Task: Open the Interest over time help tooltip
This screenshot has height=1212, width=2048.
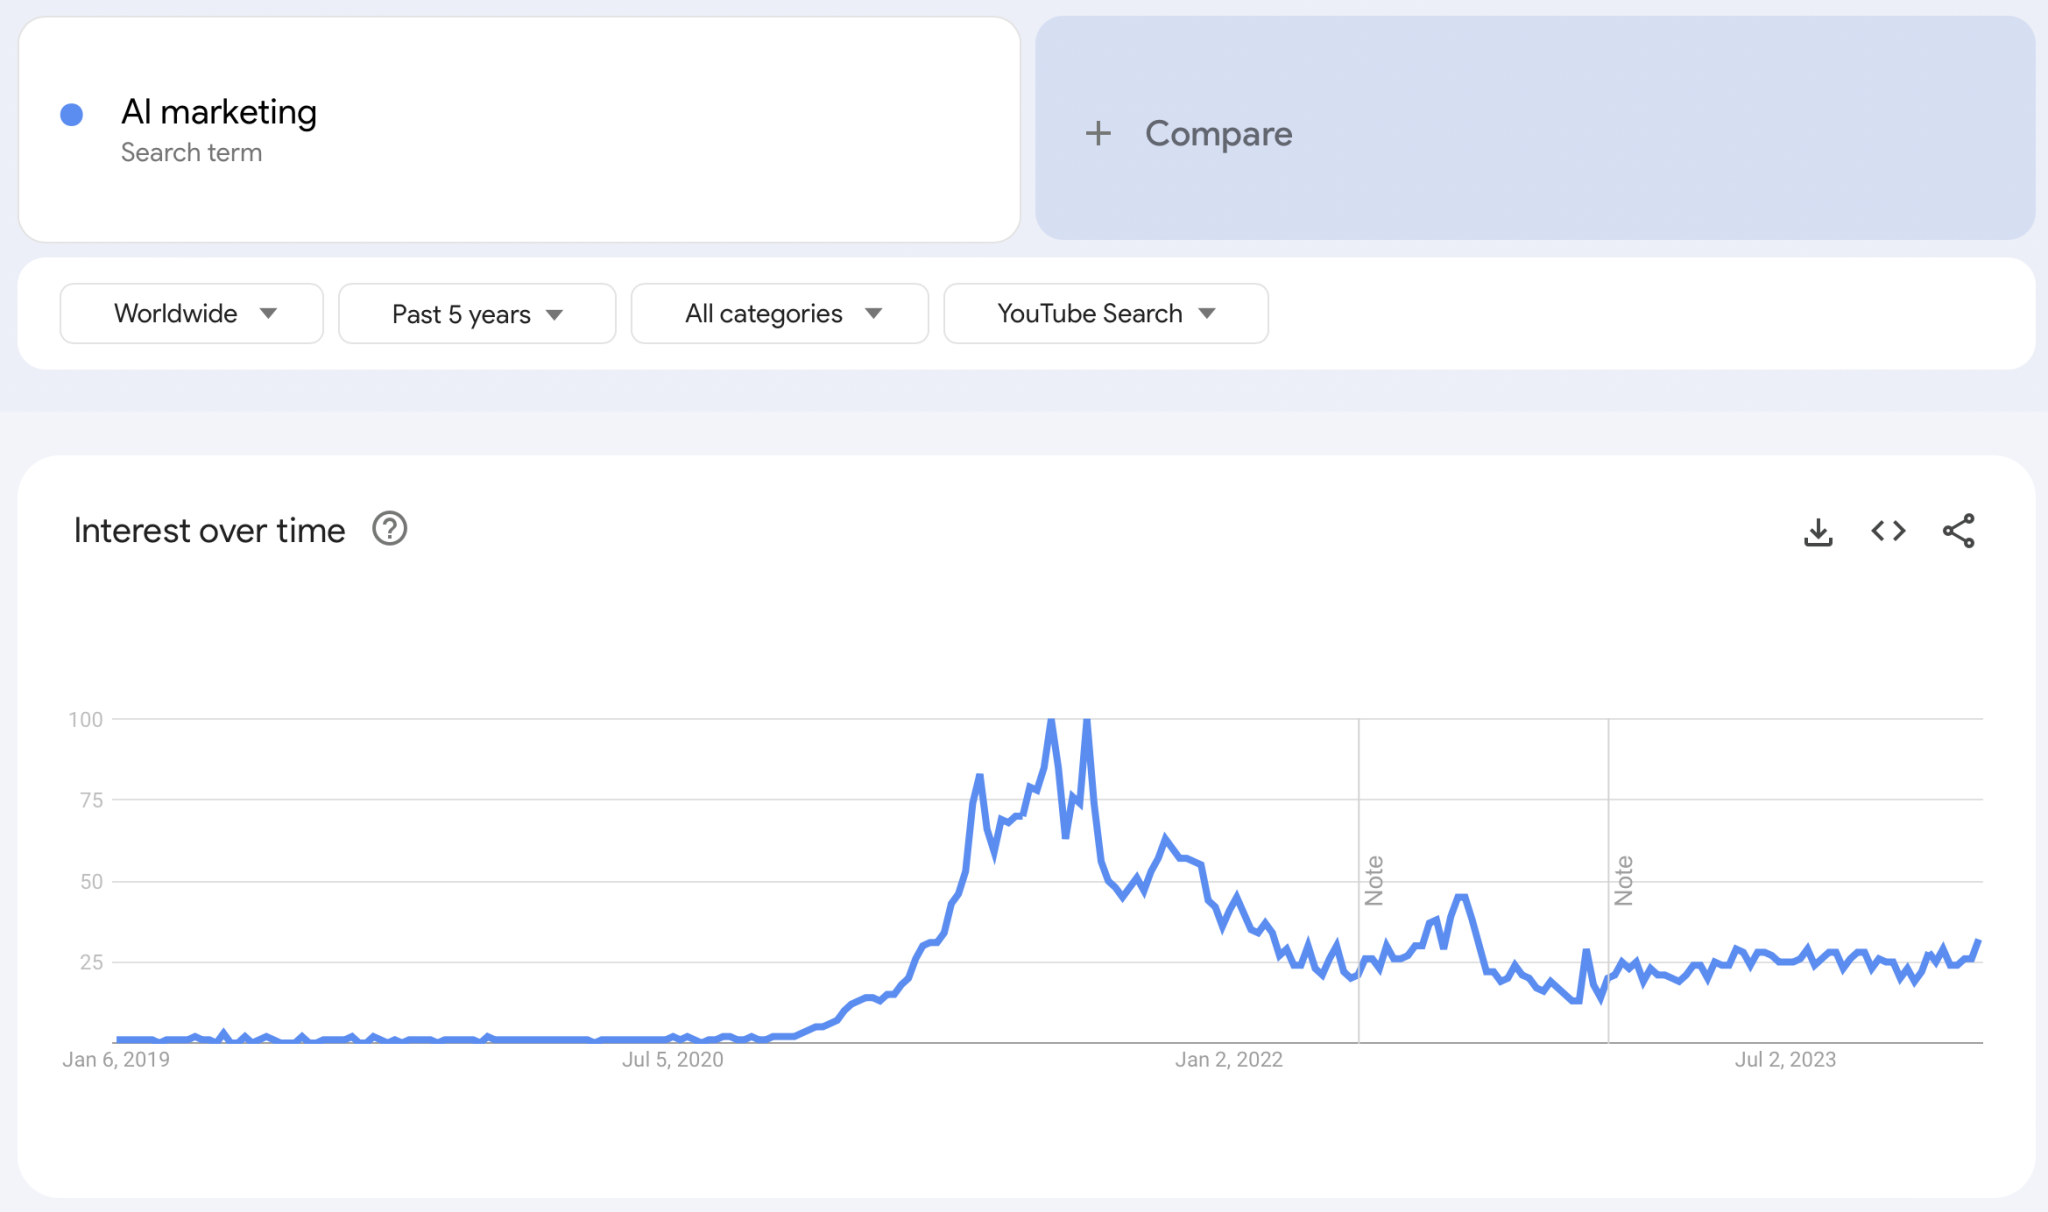Action: 389,529
